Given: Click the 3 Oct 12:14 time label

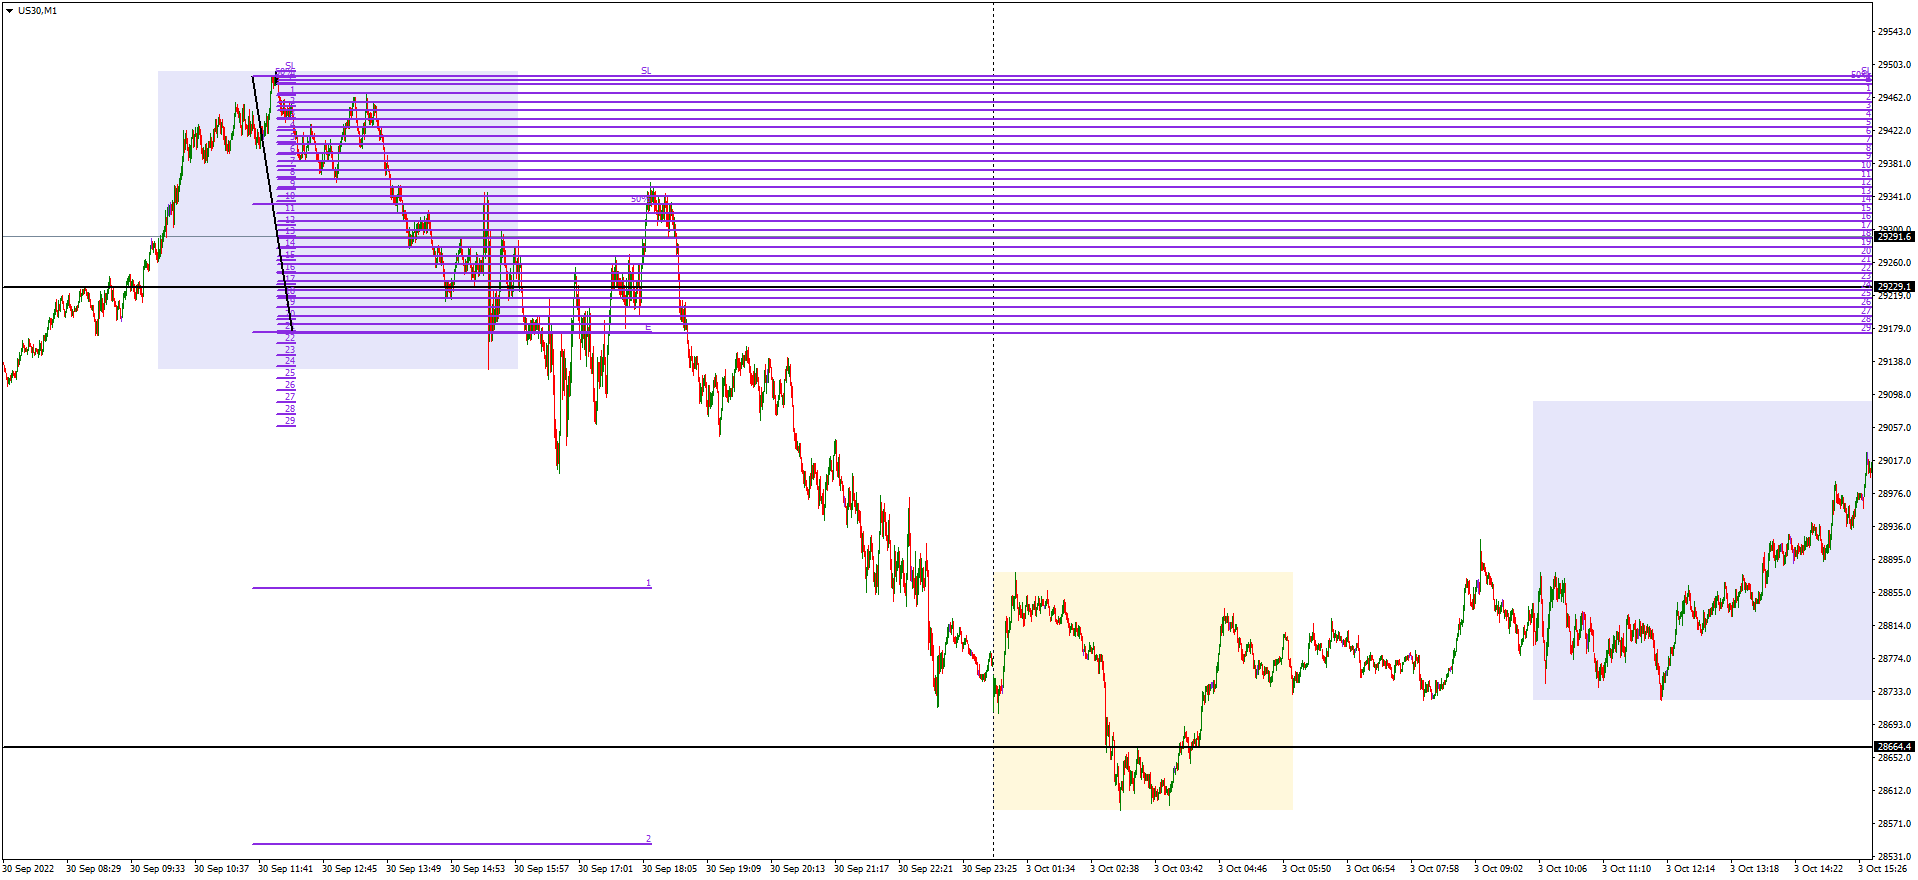Looking at the screenshot, I should point(1690,869).
